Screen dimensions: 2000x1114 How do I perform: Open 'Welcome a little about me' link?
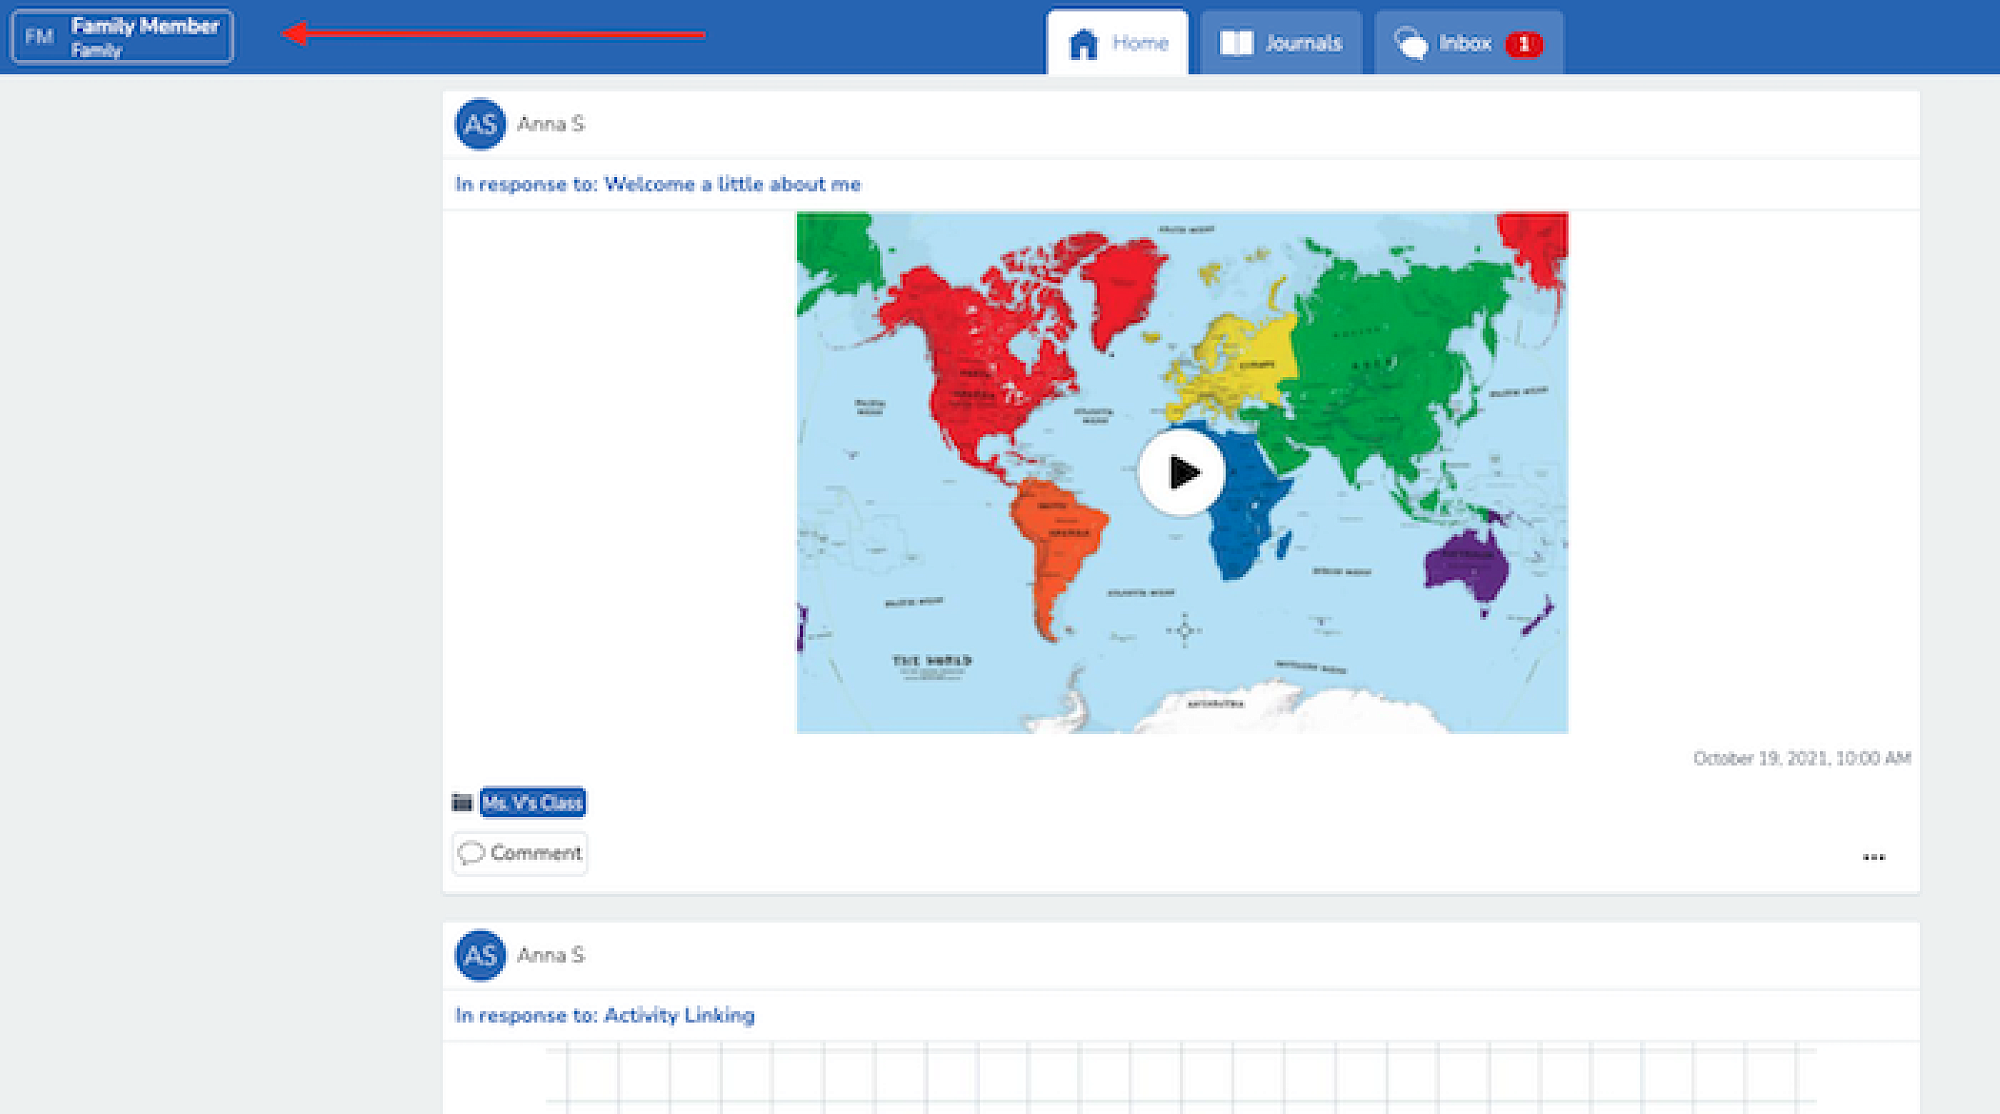732,184
